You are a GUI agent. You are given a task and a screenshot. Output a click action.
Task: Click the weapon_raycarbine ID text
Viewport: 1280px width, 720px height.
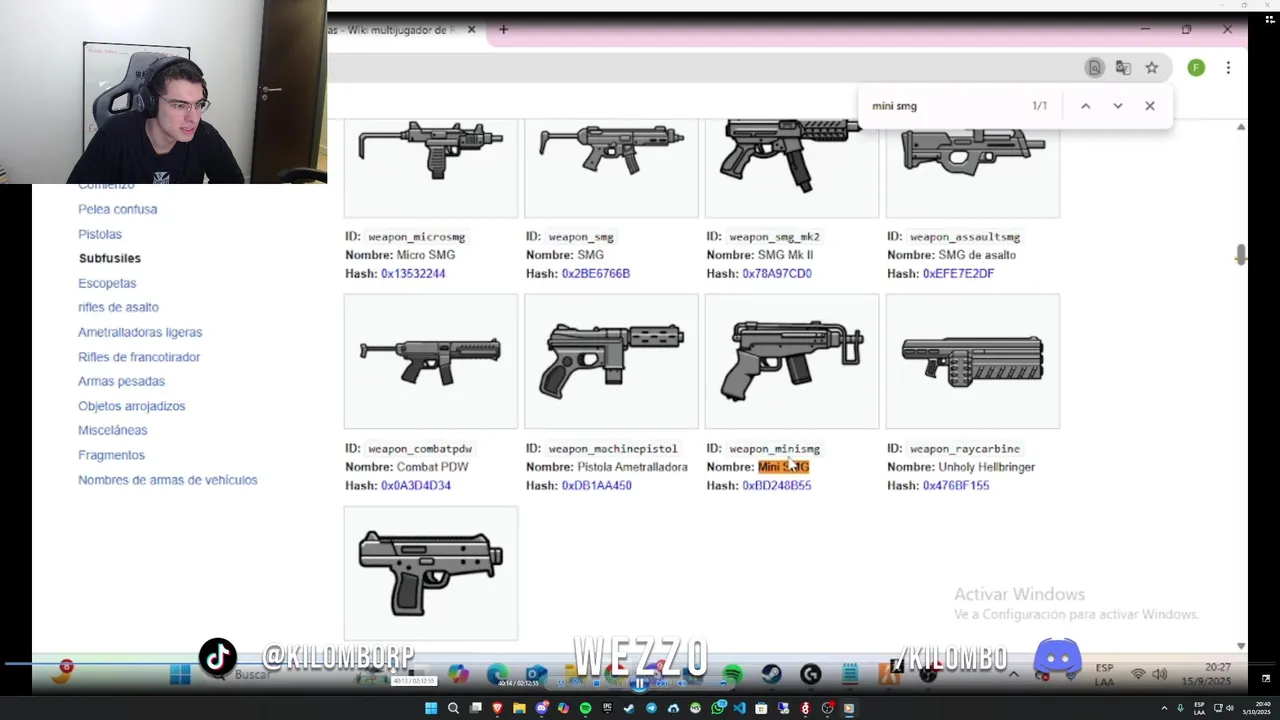pyautogui.click(x=965, y=449)
